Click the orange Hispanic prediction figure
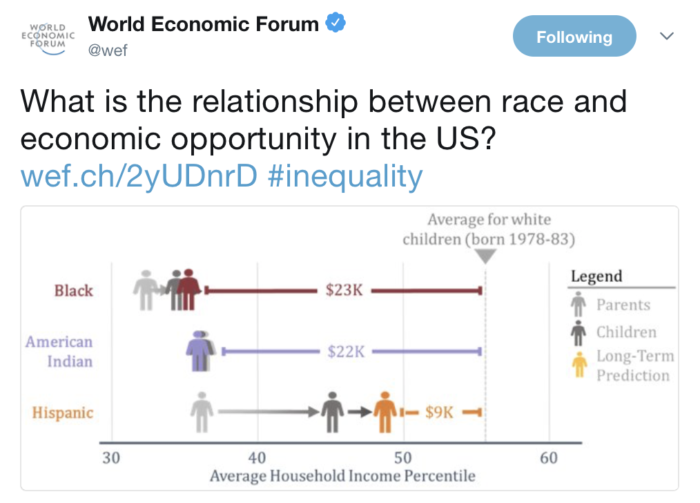Screen dimensions: 700x503 pyautogui.click(x=384, y=410)
